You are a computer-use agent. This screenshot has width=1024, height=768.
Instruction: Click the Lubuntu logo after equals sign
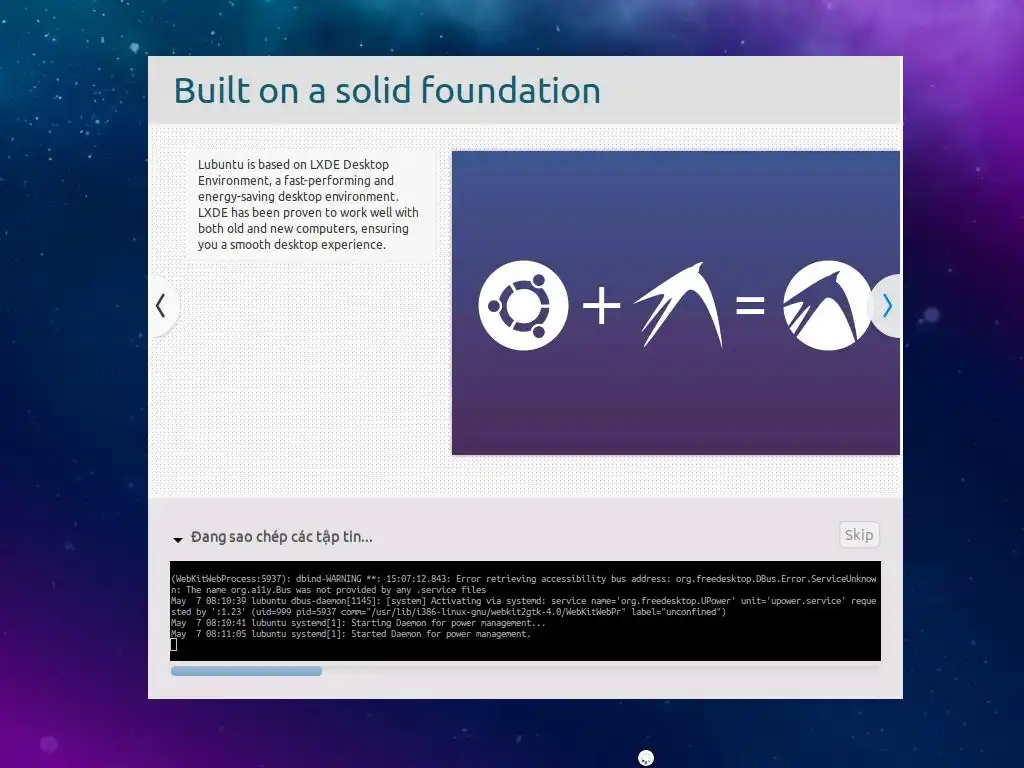click(x=827, y=306)
